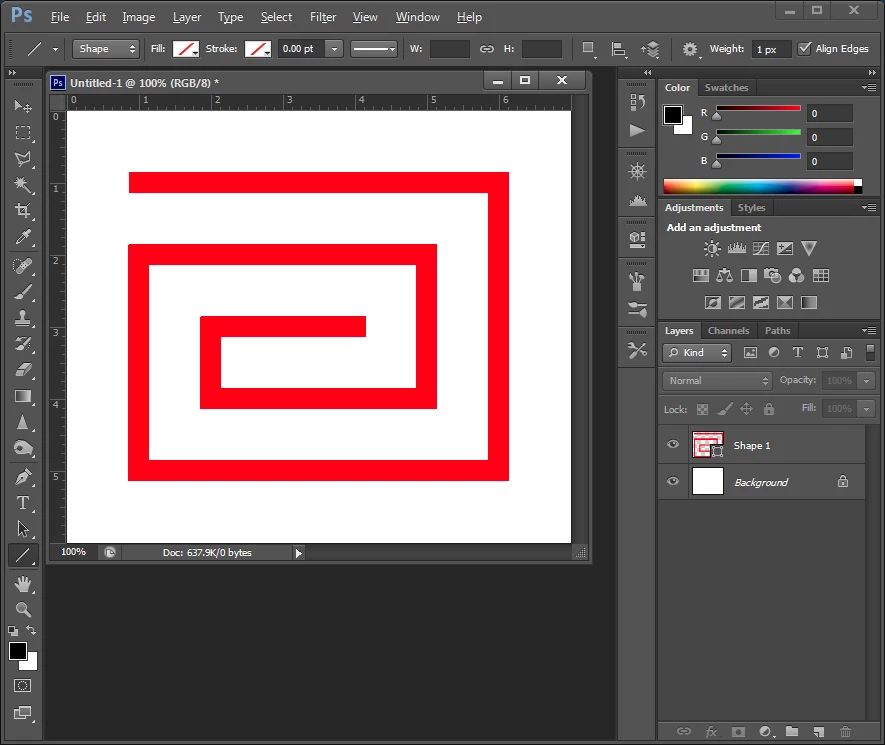
Task: Lock all layer attributes
Action: [x=769, y=409]
